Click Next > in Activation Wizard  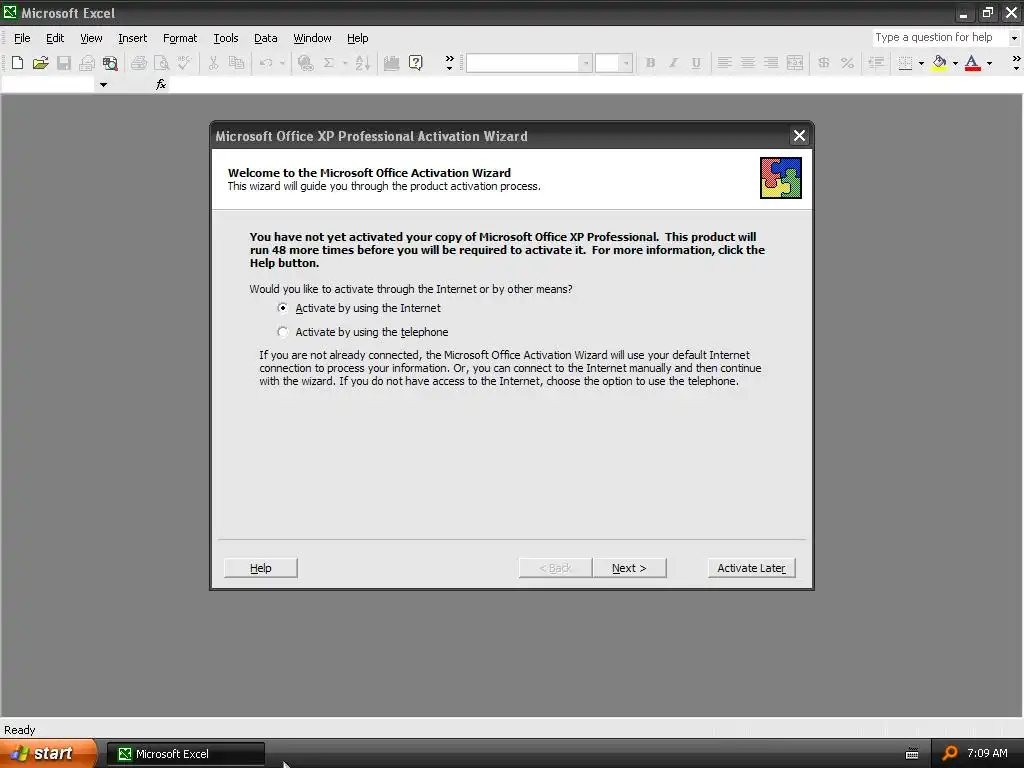click(x=629, y=568)
